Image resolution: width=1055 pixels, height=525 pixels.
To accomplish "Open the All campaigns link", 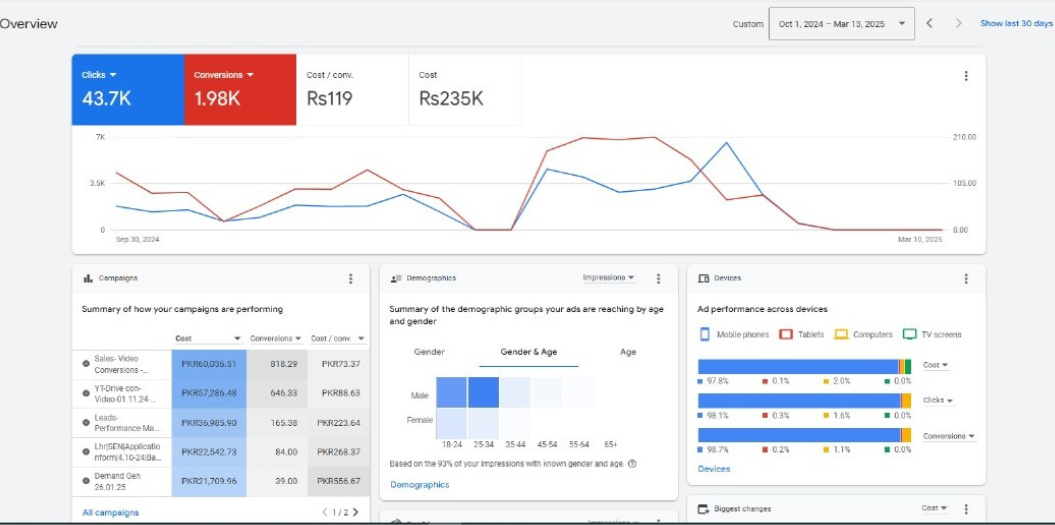I will coord(110,513).
